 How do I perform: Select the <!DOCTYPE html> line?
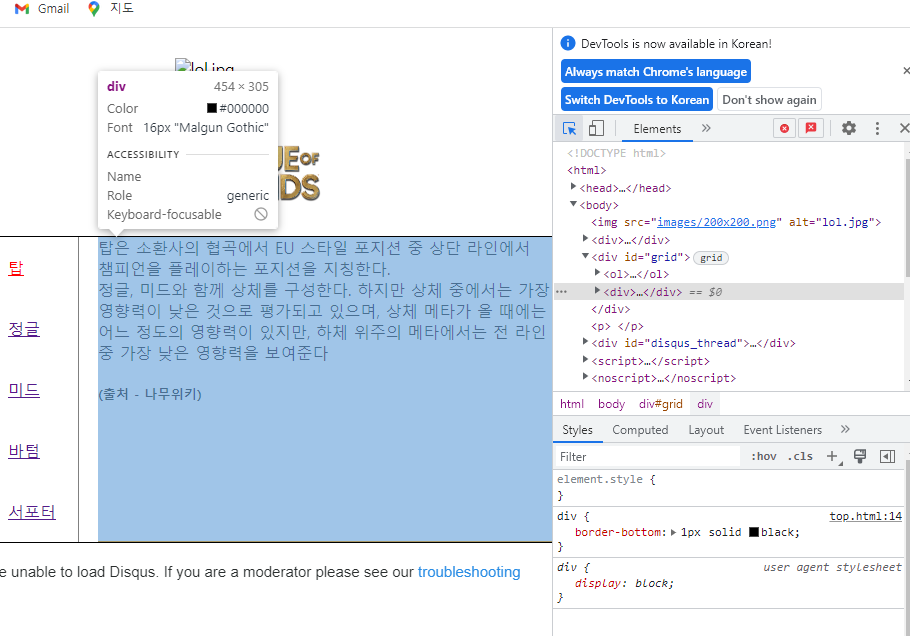(x=616, y=153)
